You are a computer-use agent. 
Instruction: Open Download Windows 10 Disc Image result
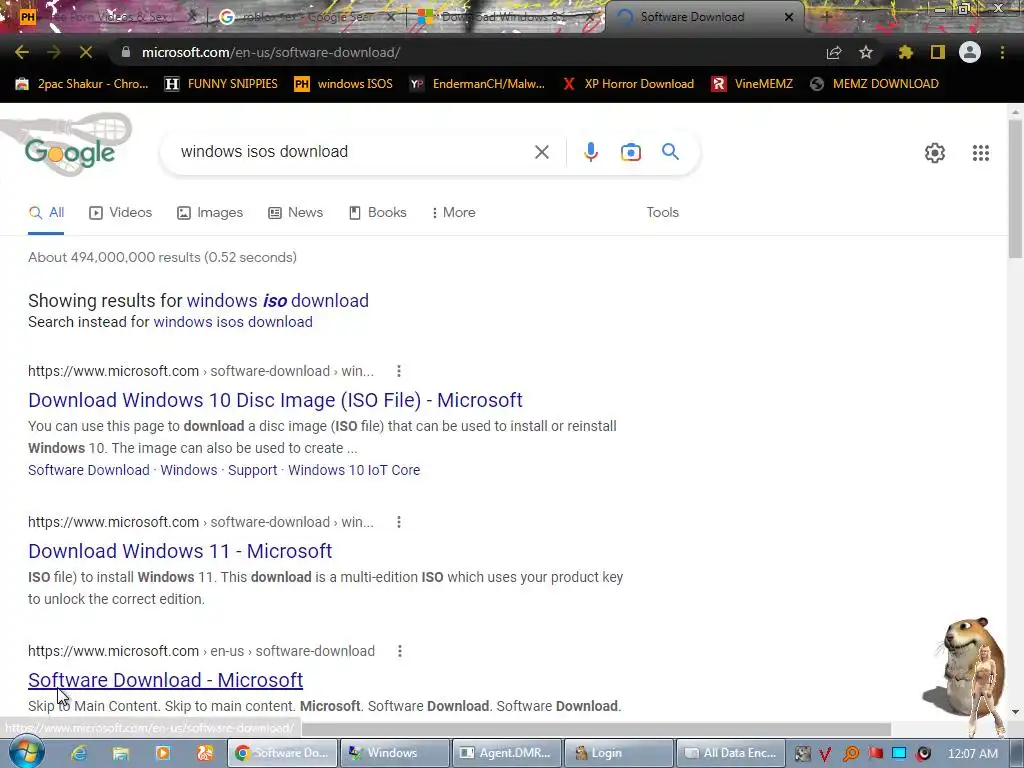(275, 400)
